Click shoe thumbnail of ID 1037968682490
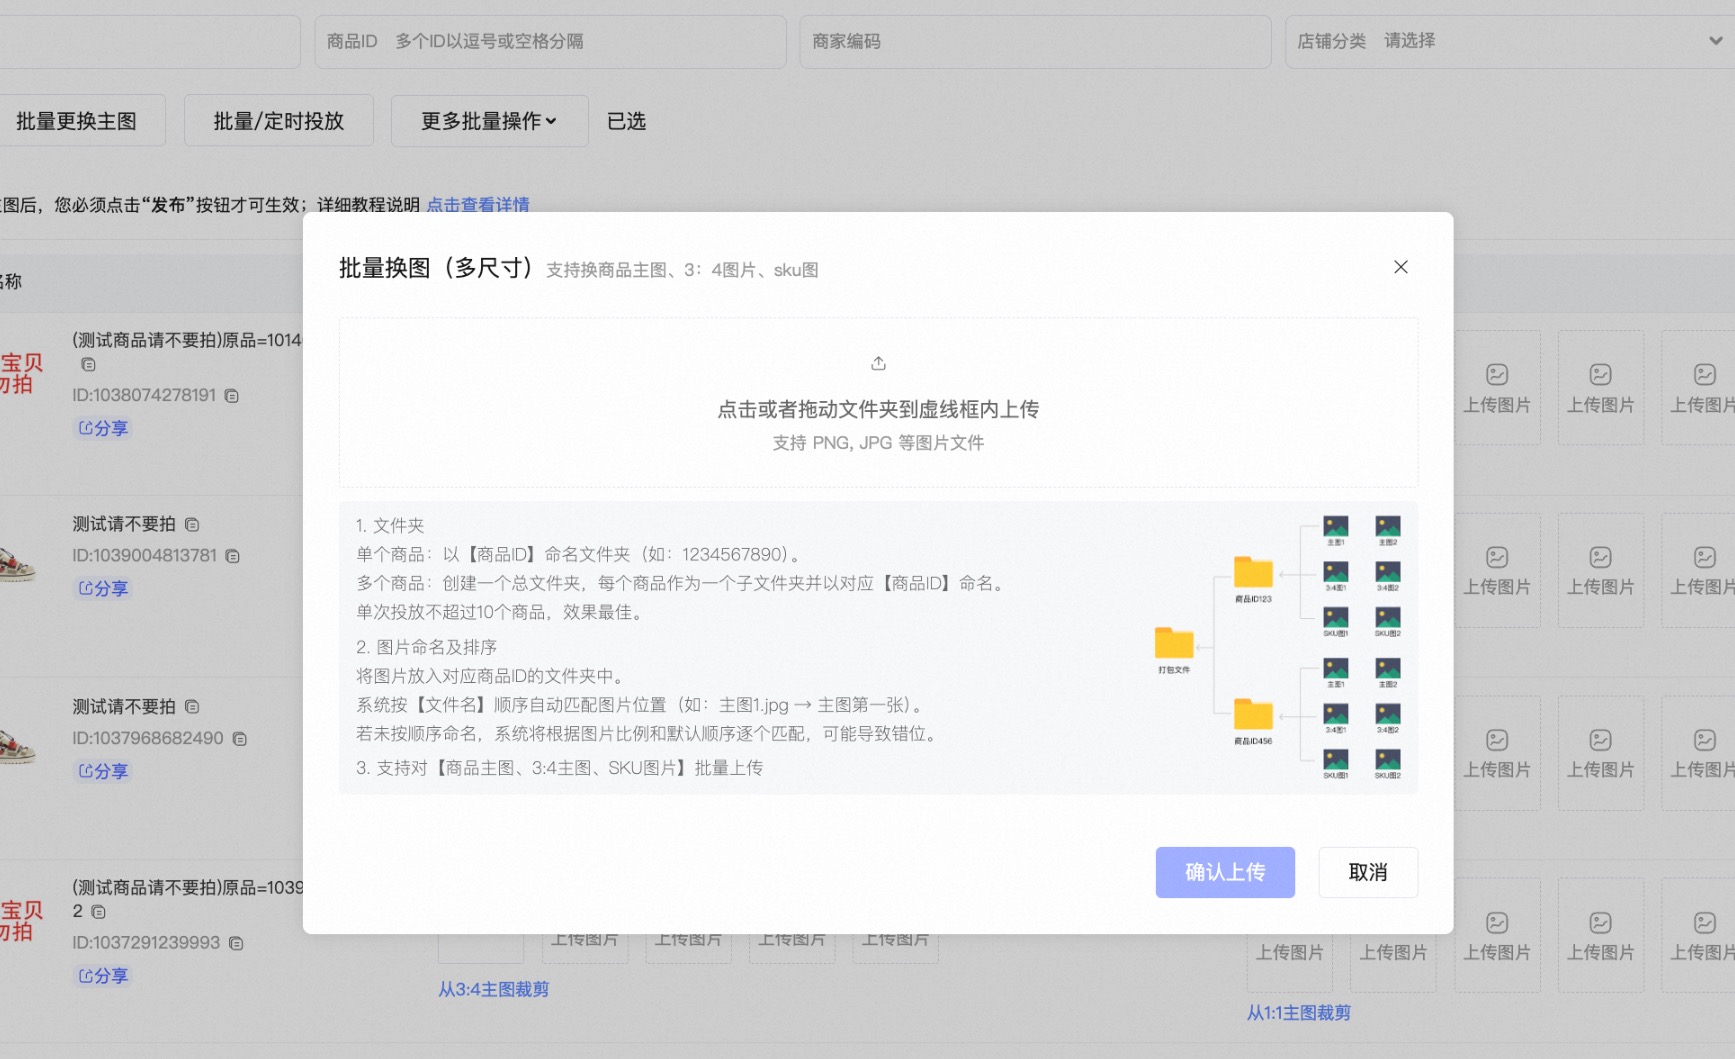 coord(17,747)
